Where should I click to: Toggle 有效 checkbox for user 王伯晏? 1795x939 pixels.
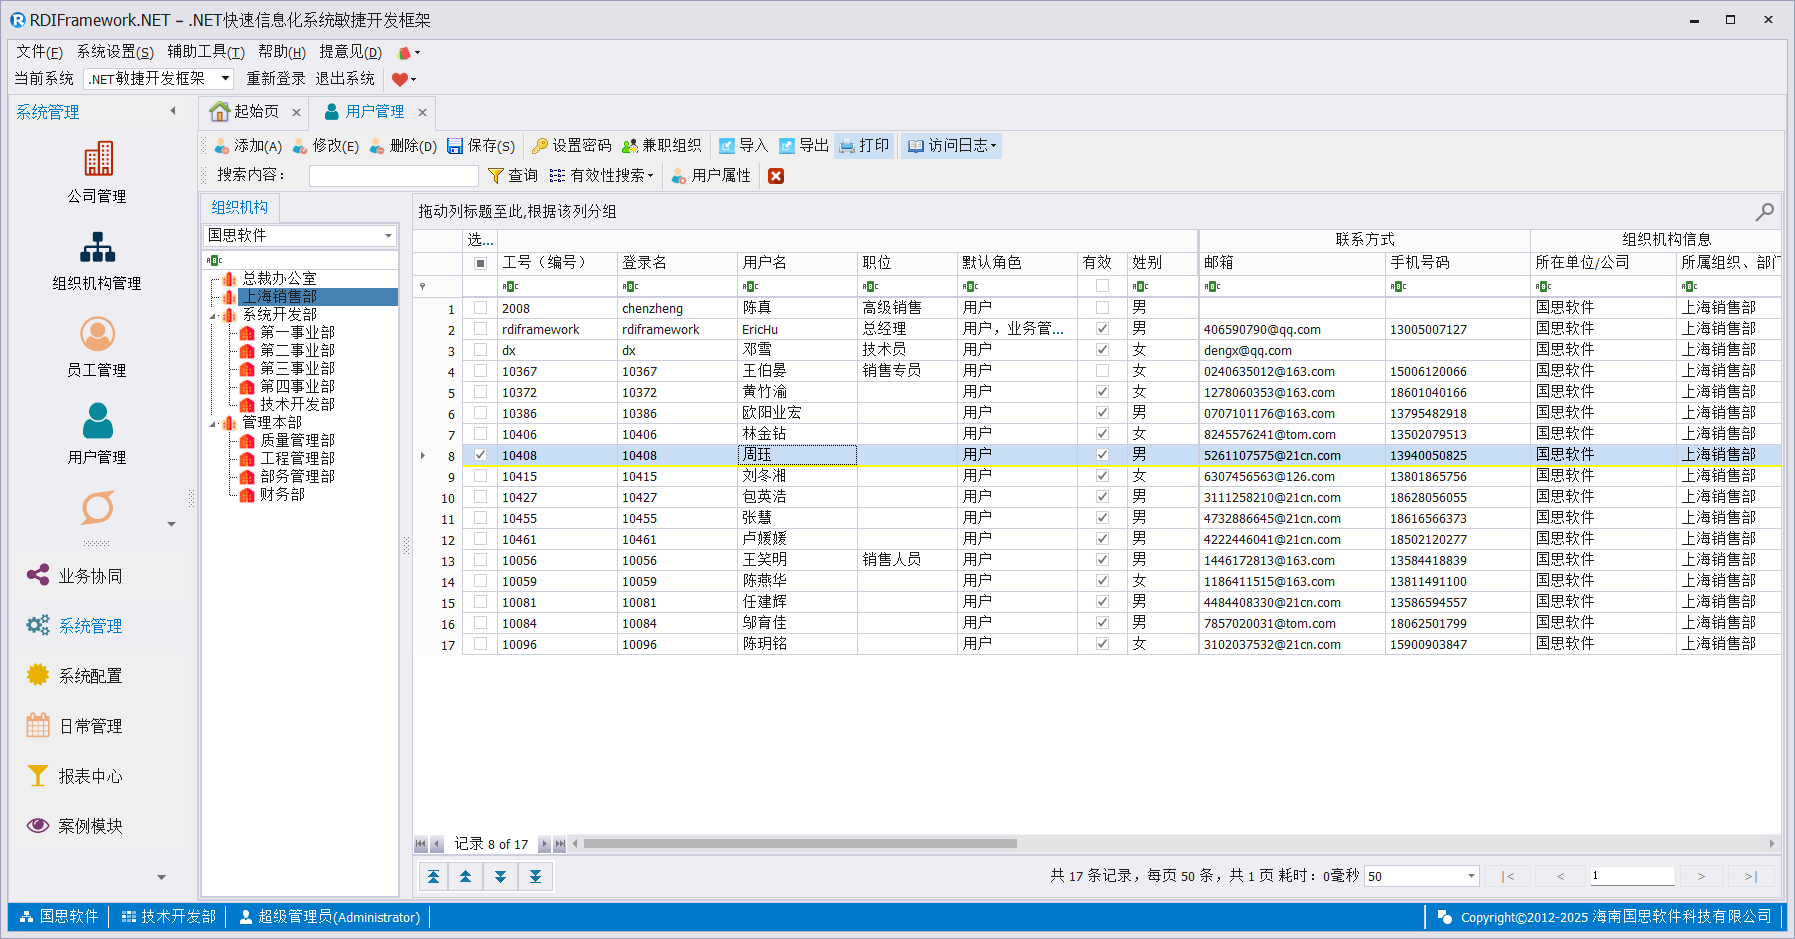pos(1102,371)
